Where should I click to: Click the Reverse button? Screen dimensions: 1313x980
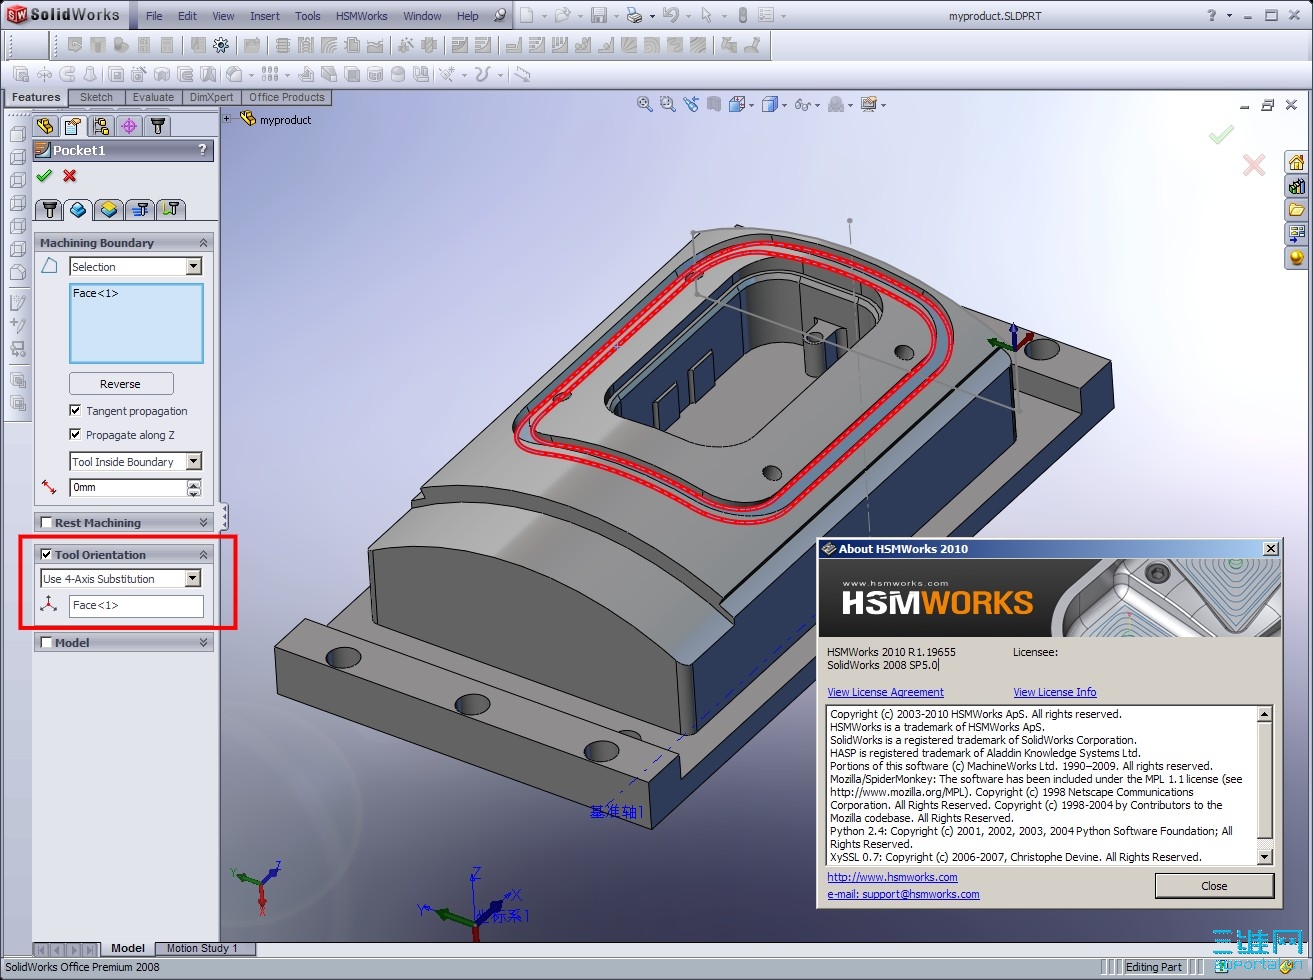coord(121,384)
